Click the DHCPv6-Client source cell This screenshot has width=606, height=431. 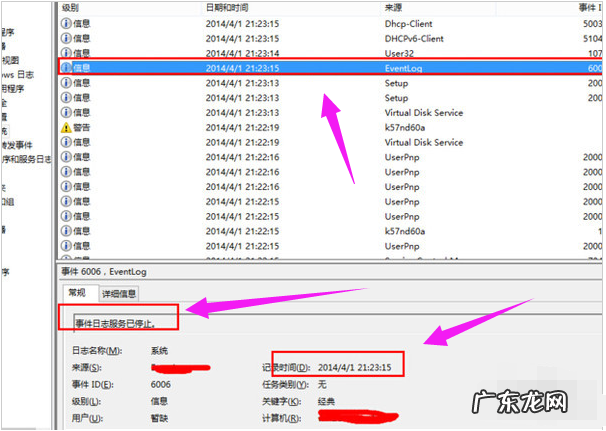414,39
